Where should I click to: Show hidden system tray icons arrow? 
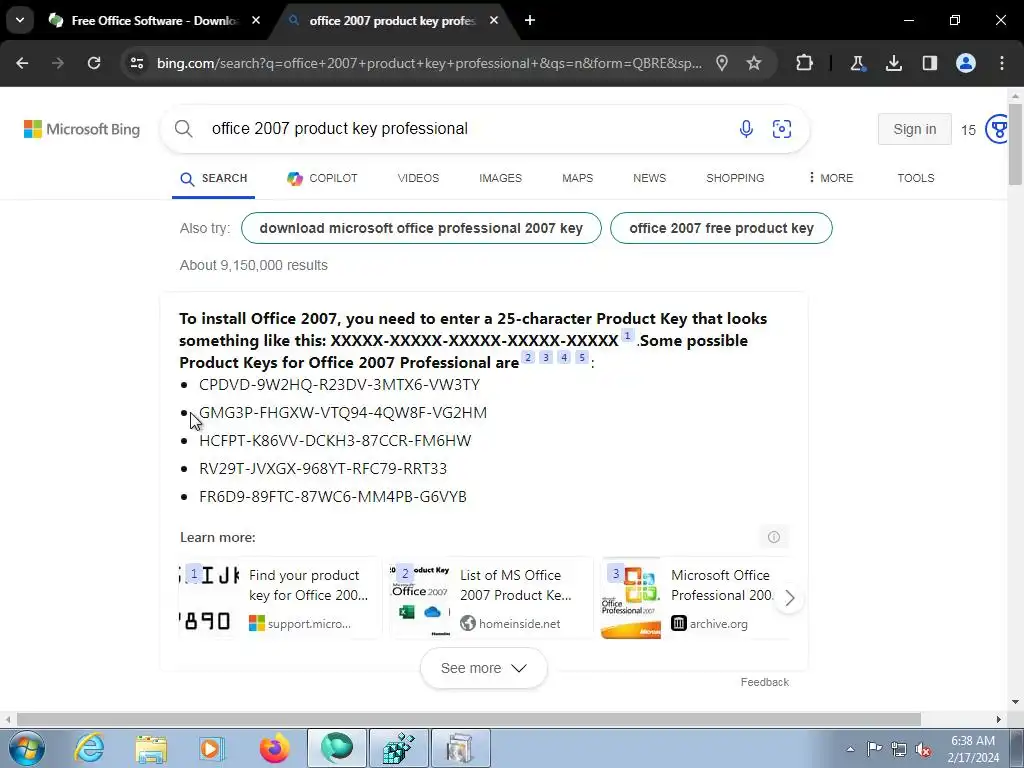(x=850, y=749)
